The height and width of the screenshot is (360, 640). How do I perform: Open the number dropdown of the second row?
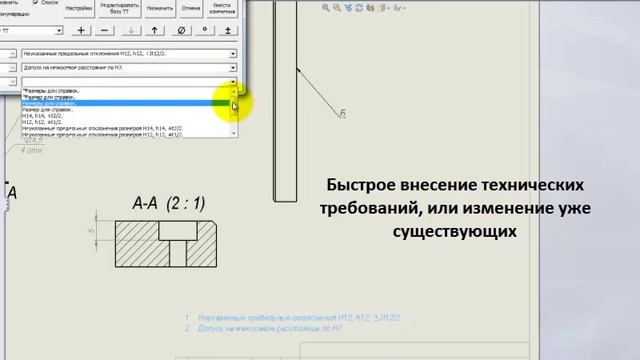point(12,67)
